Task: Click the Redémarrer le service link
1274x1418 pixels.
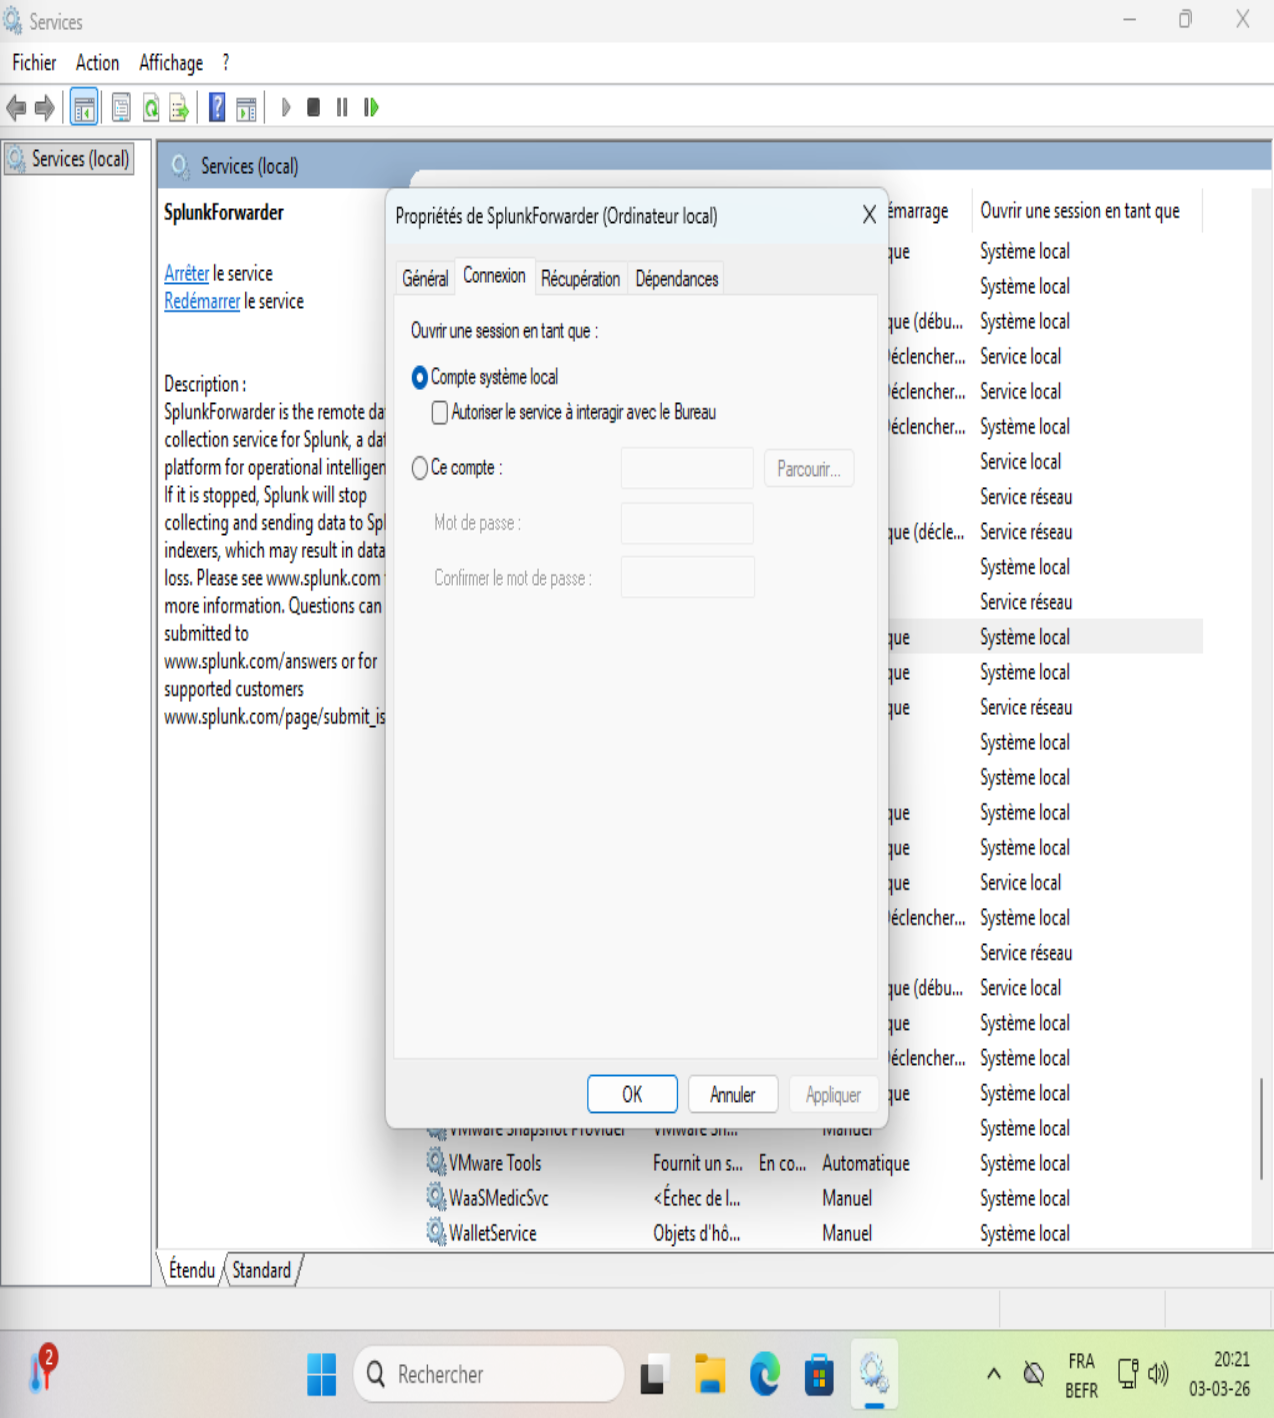Action: tap(202, 301)
